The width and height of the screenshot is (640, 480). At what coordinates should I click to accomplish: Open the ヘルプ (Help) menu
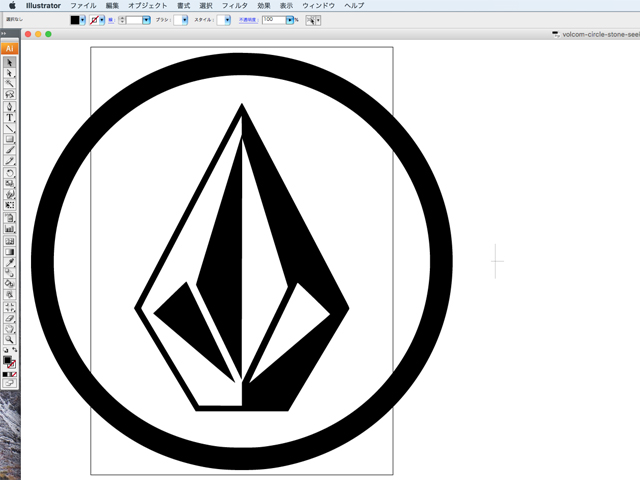click(x=354, y=5)
